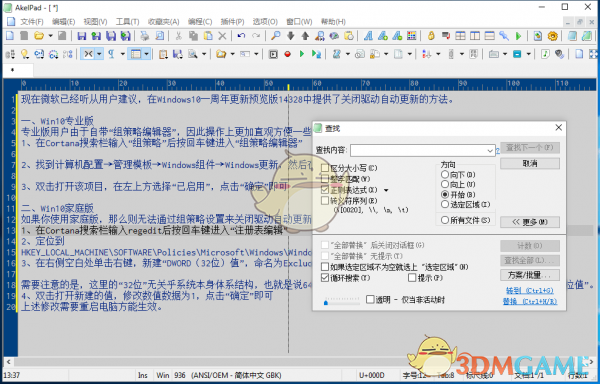Click the 替换 (Ctrl+H/R) link
Viewport: 600px width, 384px height.
tap(530, 301)
